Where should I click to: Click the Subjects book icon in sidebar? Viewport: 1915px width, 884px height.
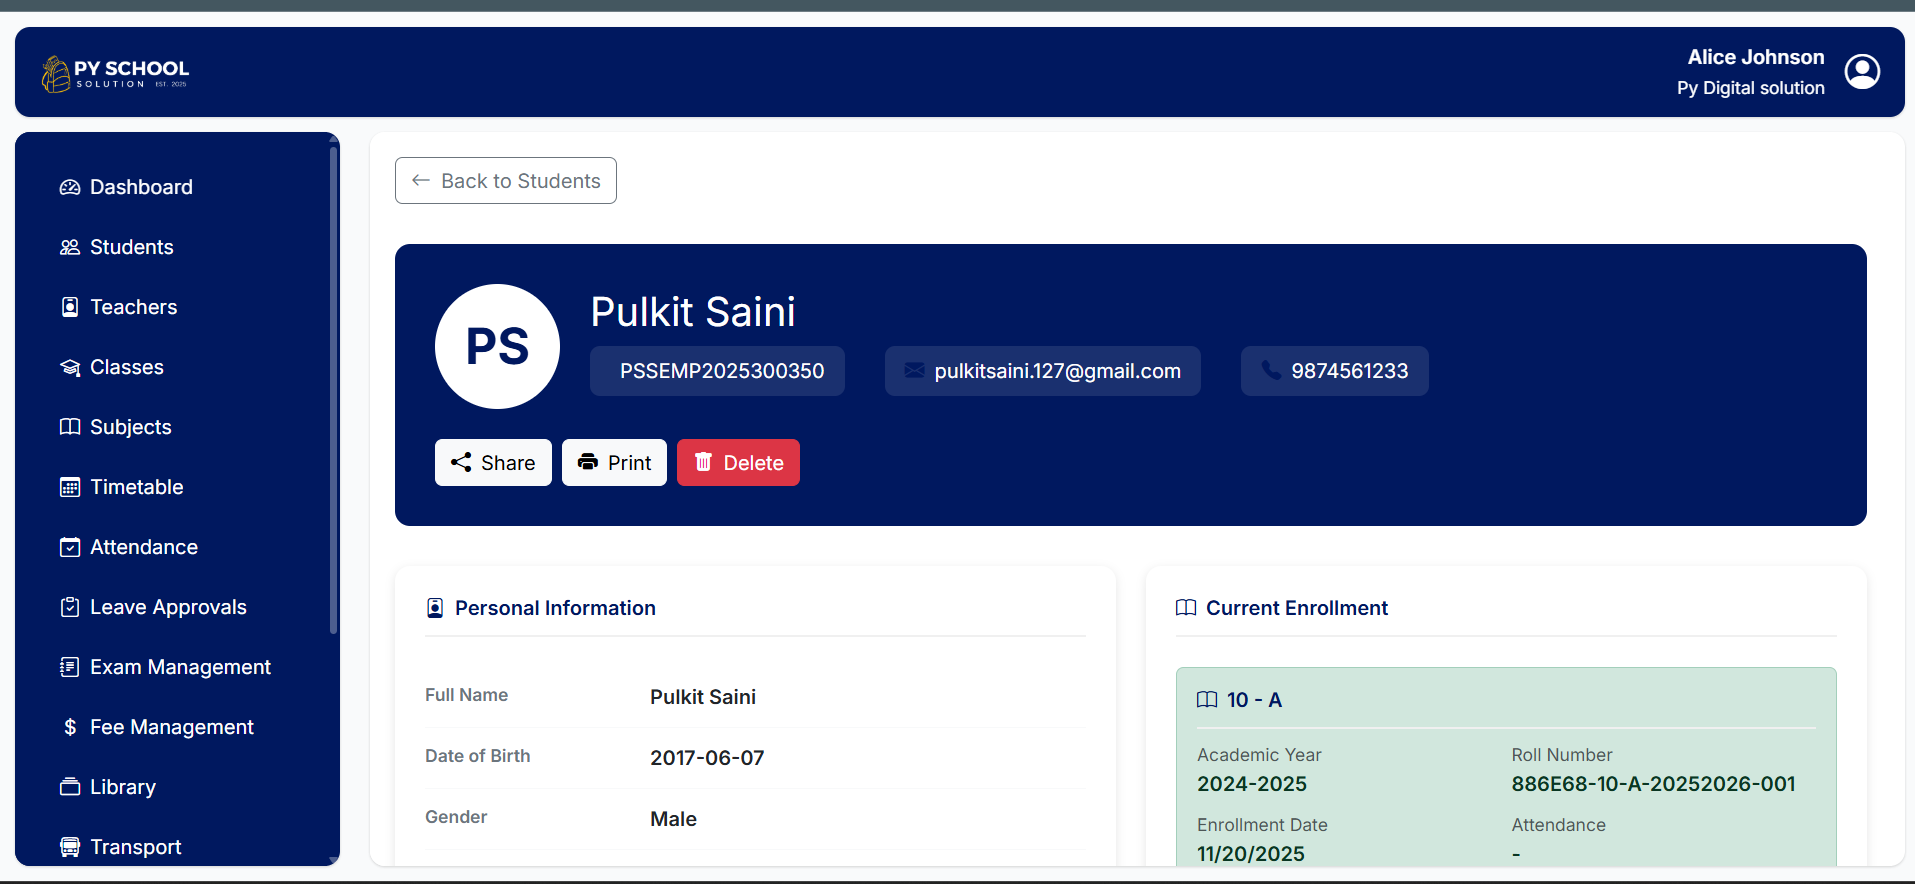click(70, 427)
